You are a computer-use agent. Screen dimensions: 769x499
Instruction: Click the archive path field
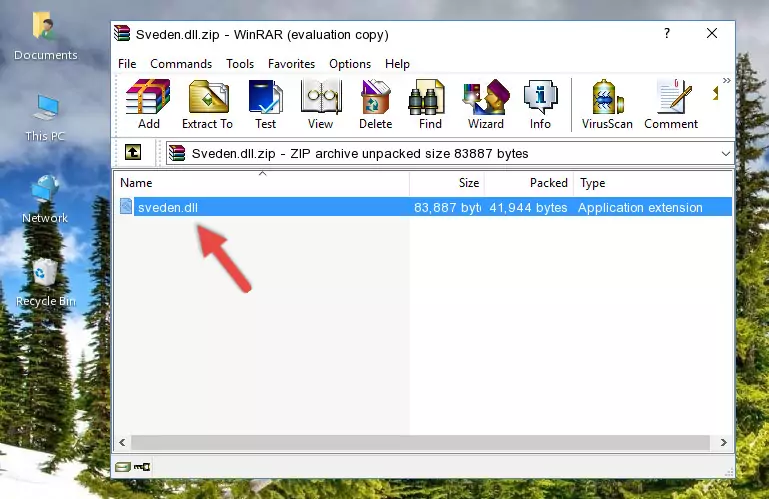pyautogui.click(x=450, y=154)
